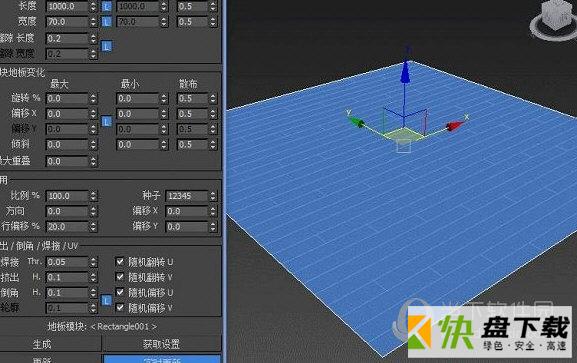577x363 pixels.
Task: Click the 方向 value field
Action: (x=67, y=211)
